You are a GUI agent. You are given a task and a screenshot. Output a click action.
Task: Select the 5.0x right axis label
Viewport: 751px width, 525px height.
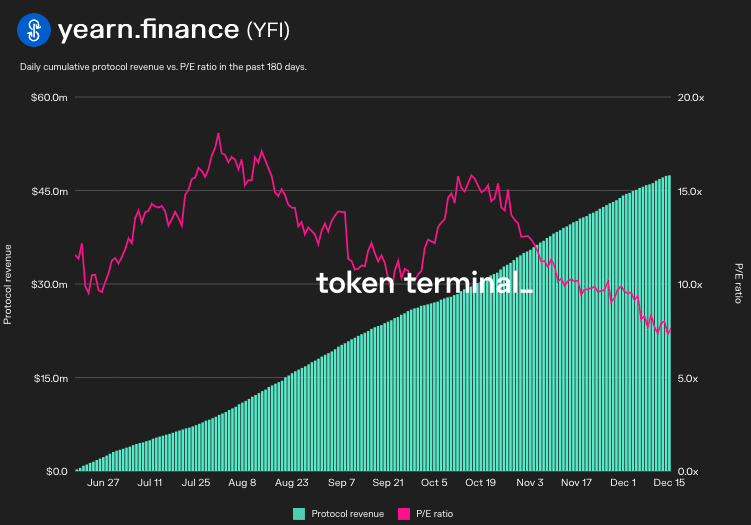[x=693, y=378]
